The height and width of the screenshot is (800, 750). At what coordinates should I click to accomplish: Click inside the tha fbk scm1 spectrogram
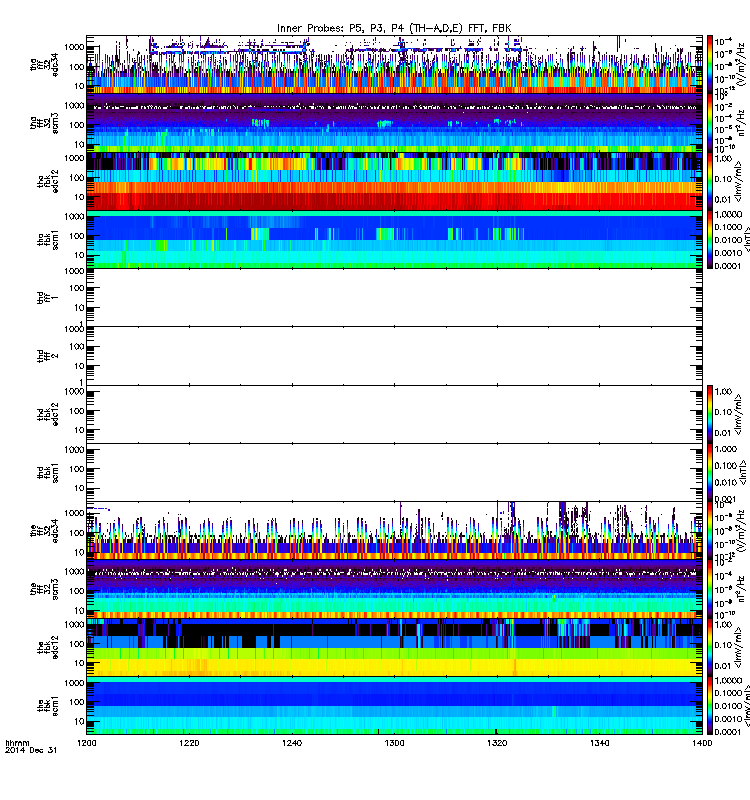click(394, 239)
